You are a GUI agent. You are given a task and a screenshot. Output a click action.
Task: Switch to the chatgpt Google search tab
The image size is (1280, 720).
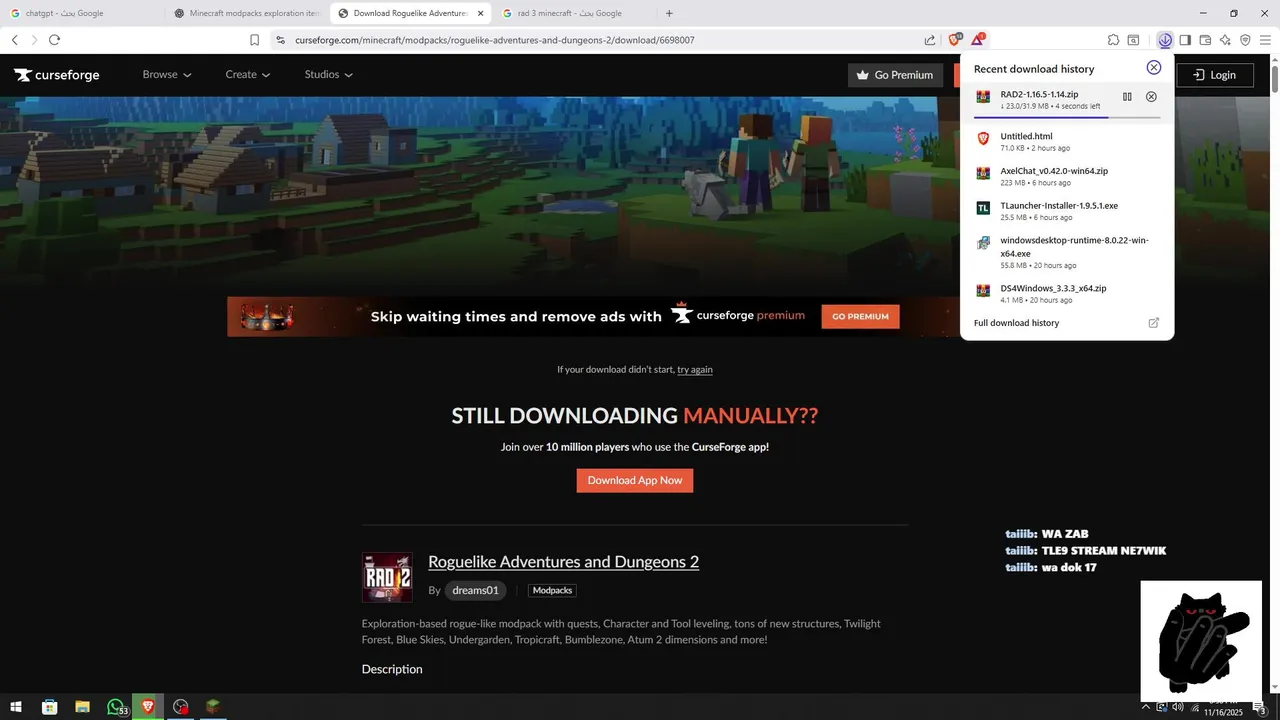pyautogui.click(x=82, y=13)
